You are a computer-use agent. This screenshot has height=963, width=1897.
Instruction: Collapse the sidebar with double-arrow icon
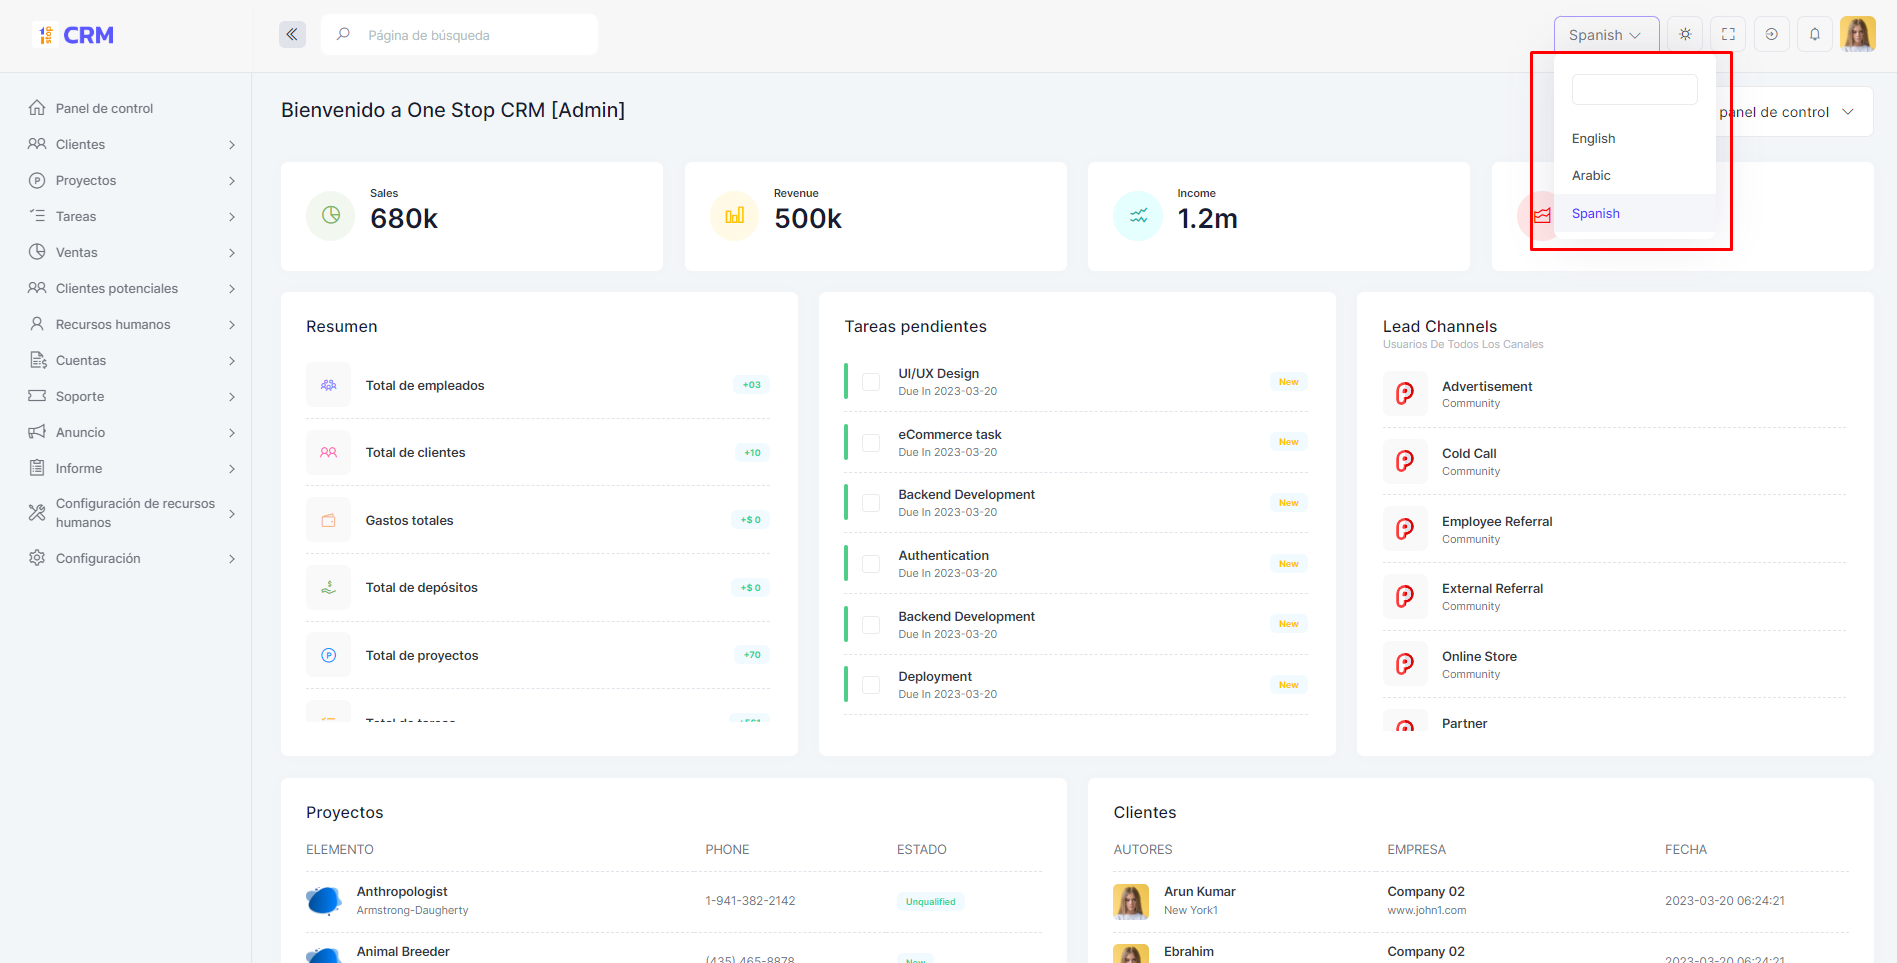tap(292, 34)
